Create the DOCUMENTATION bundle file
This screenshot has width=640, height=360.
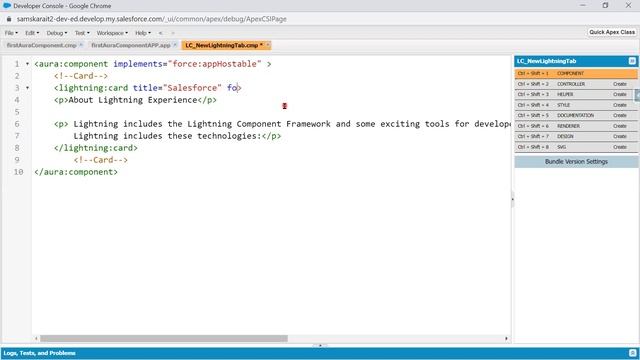(620, 116)
